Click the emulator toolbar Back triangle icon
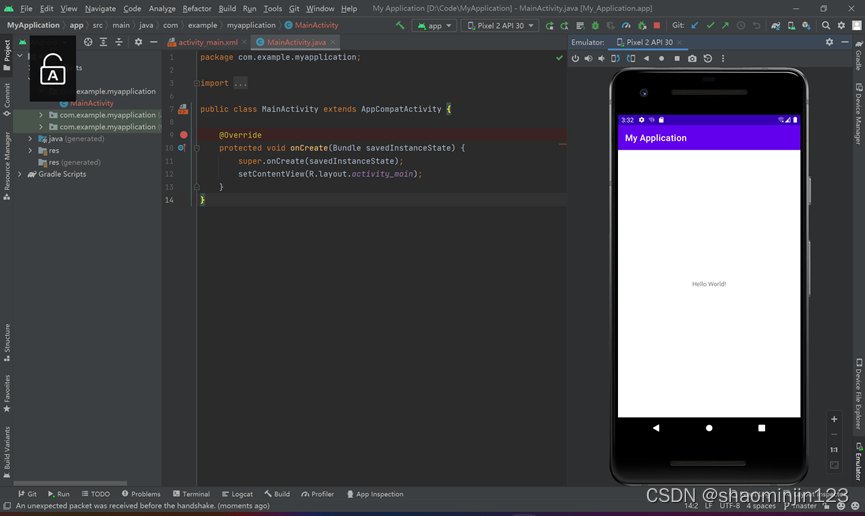 pyautogui.click(x=646, y=58)
